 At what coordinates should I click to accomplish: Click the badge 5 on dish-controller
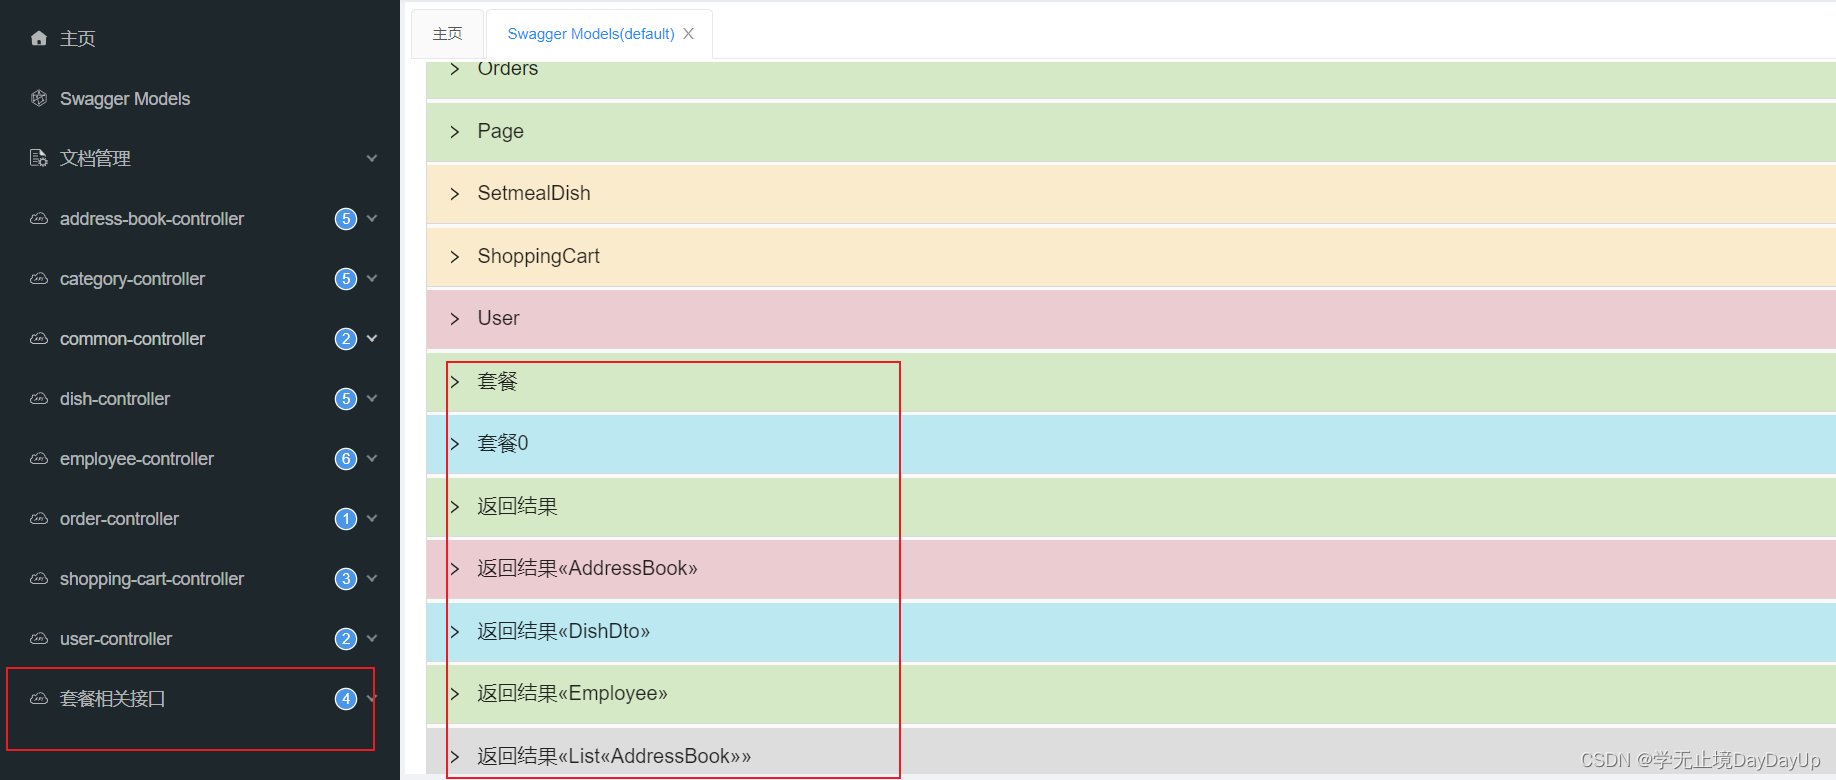pos(346,399)
